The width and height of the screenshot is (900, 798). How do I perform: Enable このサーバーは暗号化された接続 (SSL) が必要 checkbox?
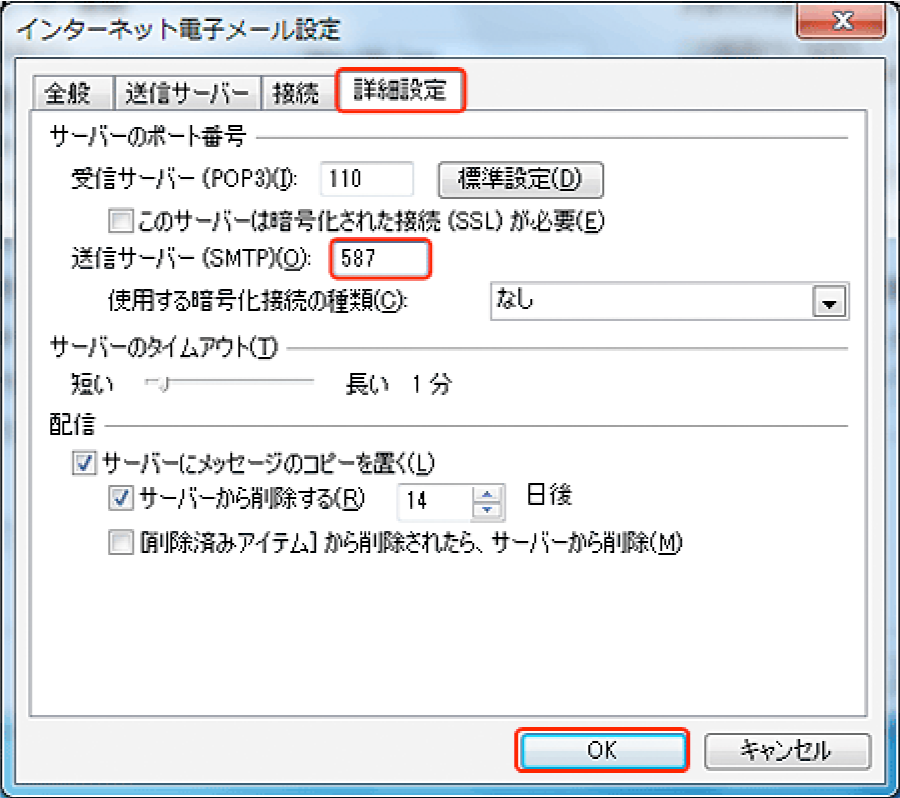point(120,219)
